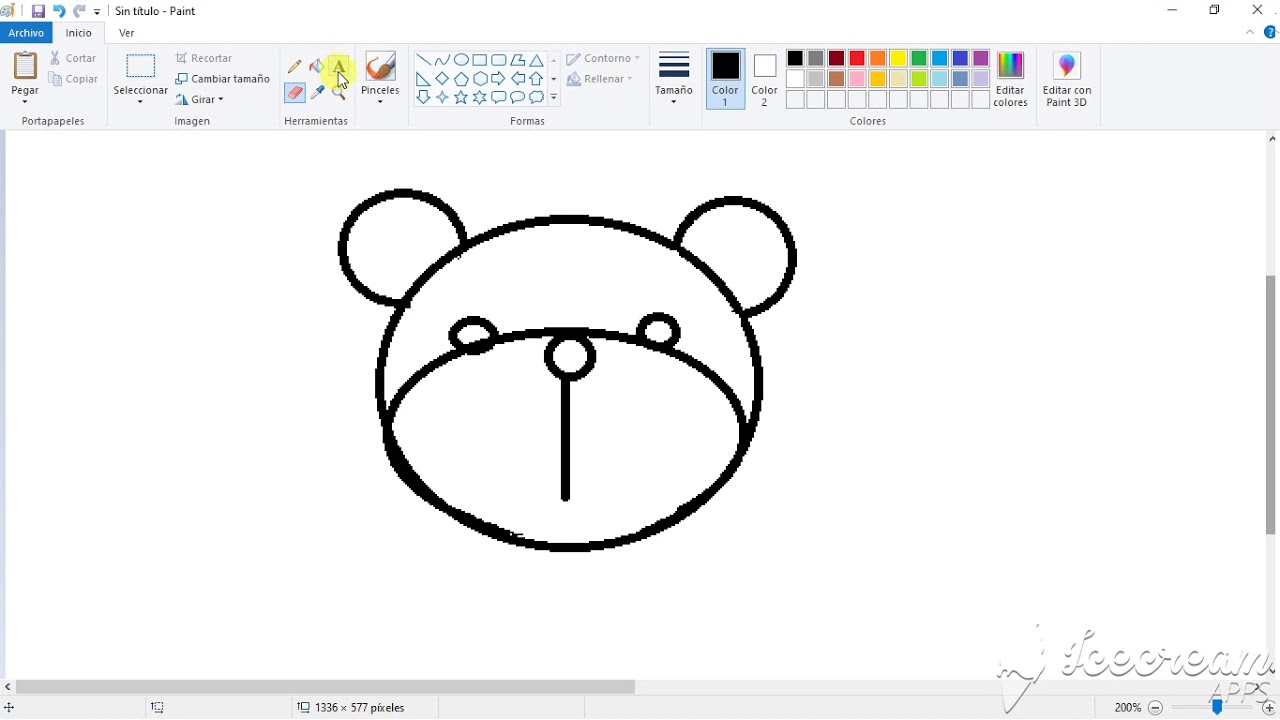Open the Editar colores dialog

(x=1010, y=79)
